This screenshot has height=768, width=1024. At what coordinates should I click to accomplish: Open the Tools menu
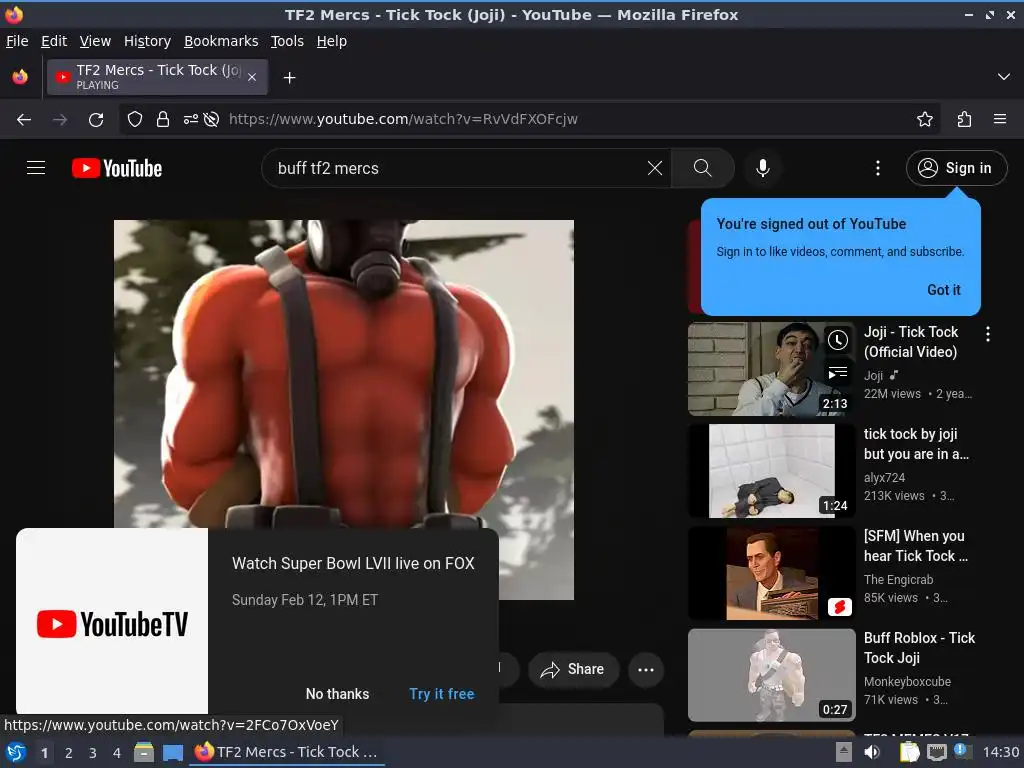[x=287, y=41]
